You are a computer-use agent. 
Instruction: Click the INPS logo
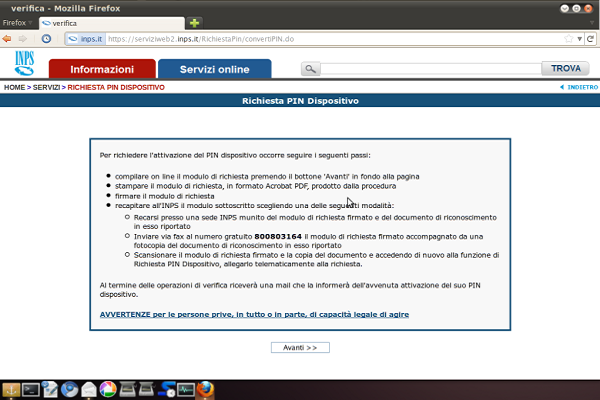[24, 63]
